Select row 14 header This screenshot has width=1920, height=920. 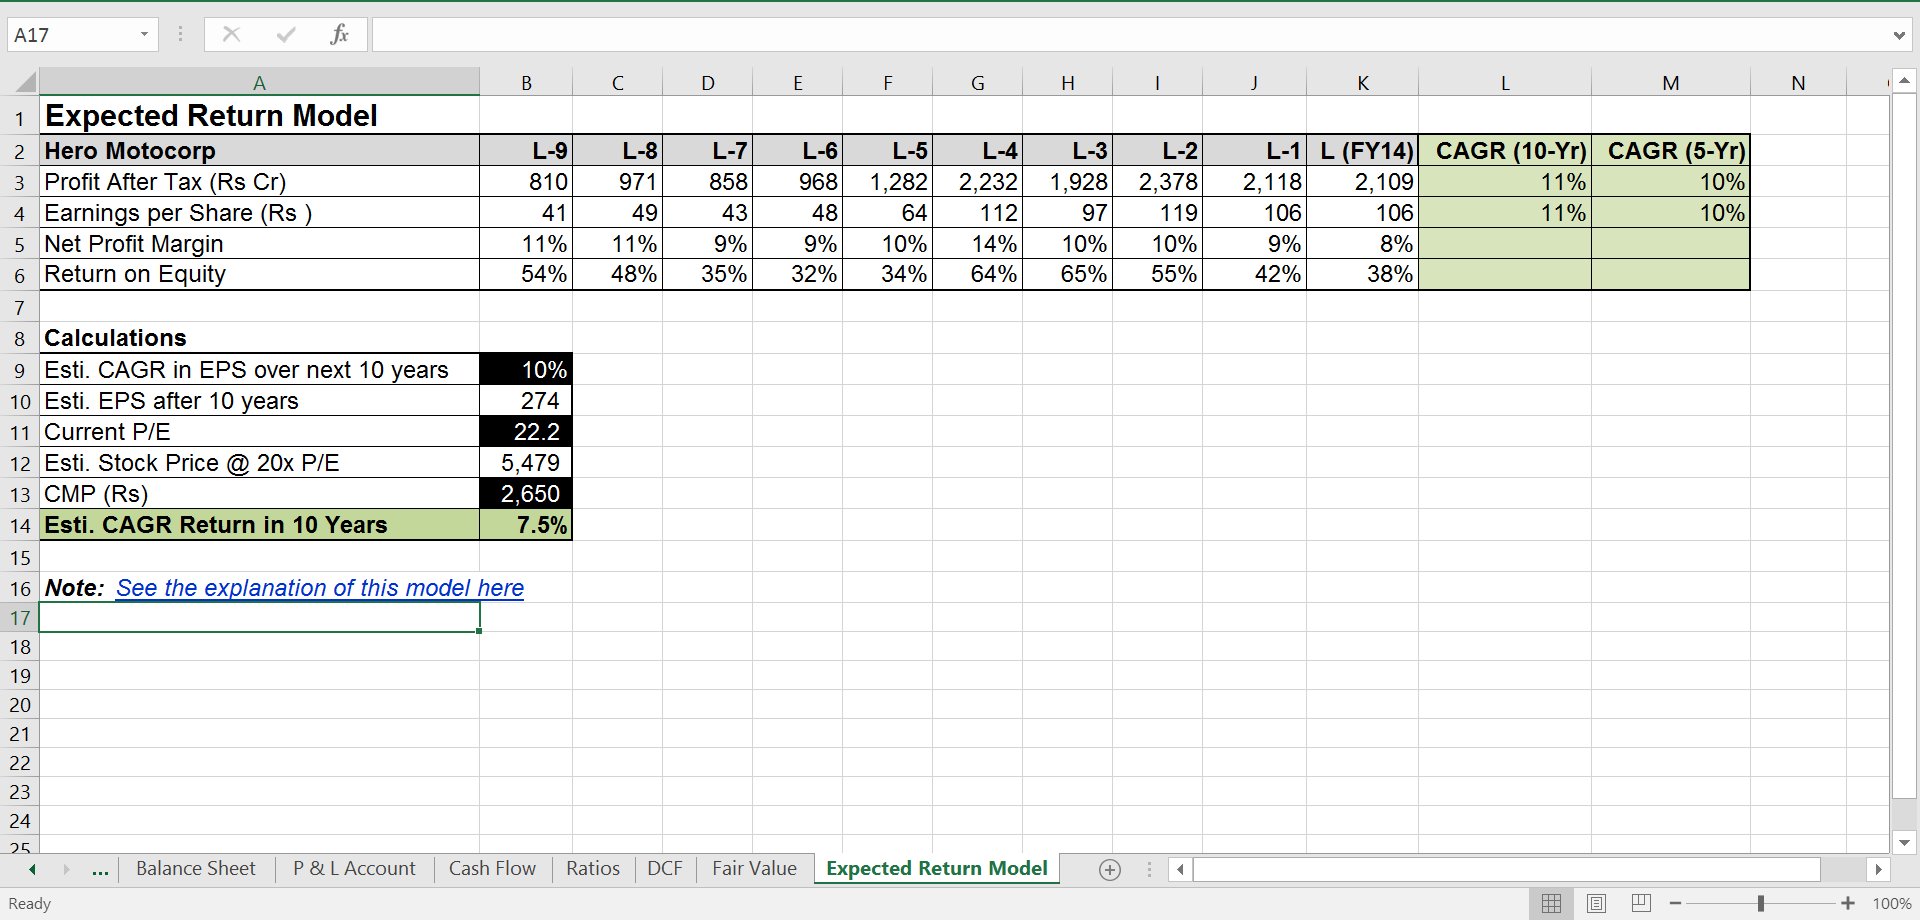(x=20, y=525)
